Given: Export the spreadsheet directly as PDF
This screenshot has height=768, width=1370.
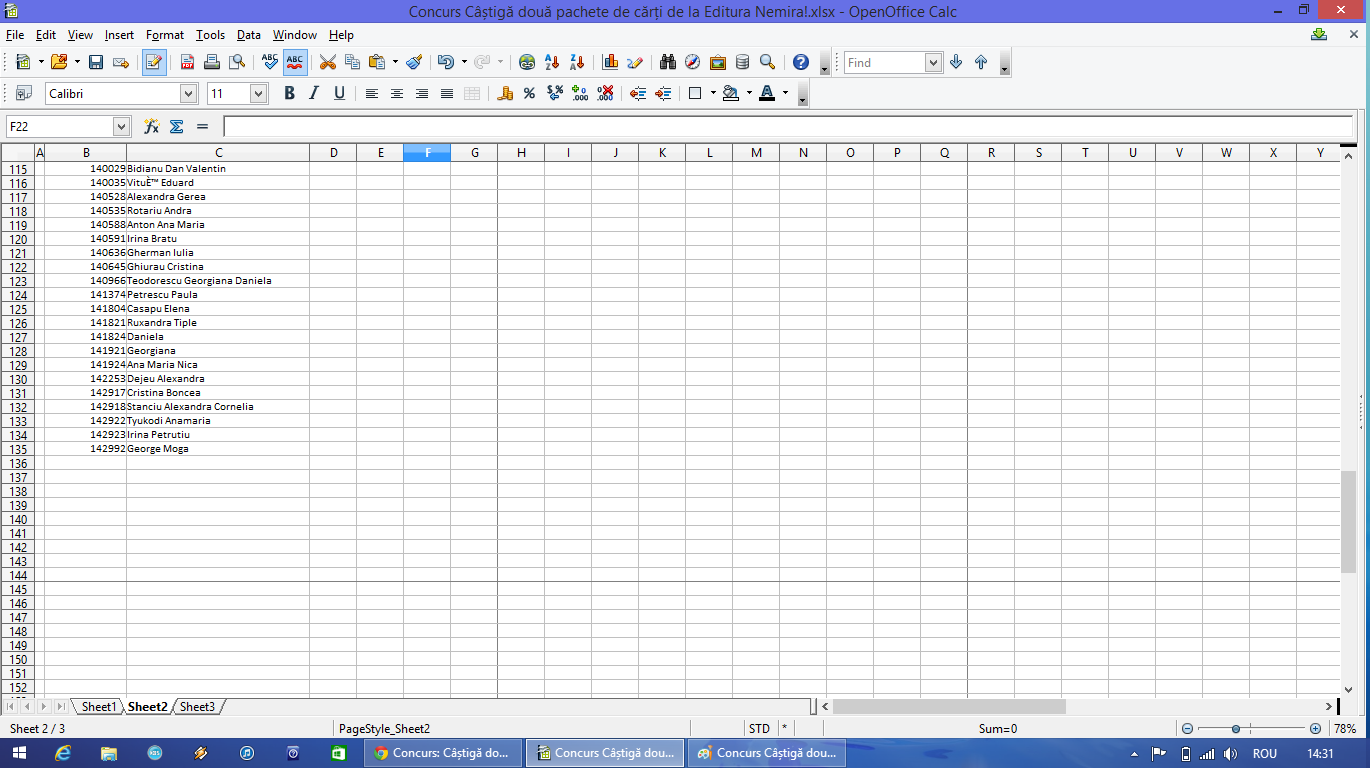Looking at the screenshot, I should [187, 62].
